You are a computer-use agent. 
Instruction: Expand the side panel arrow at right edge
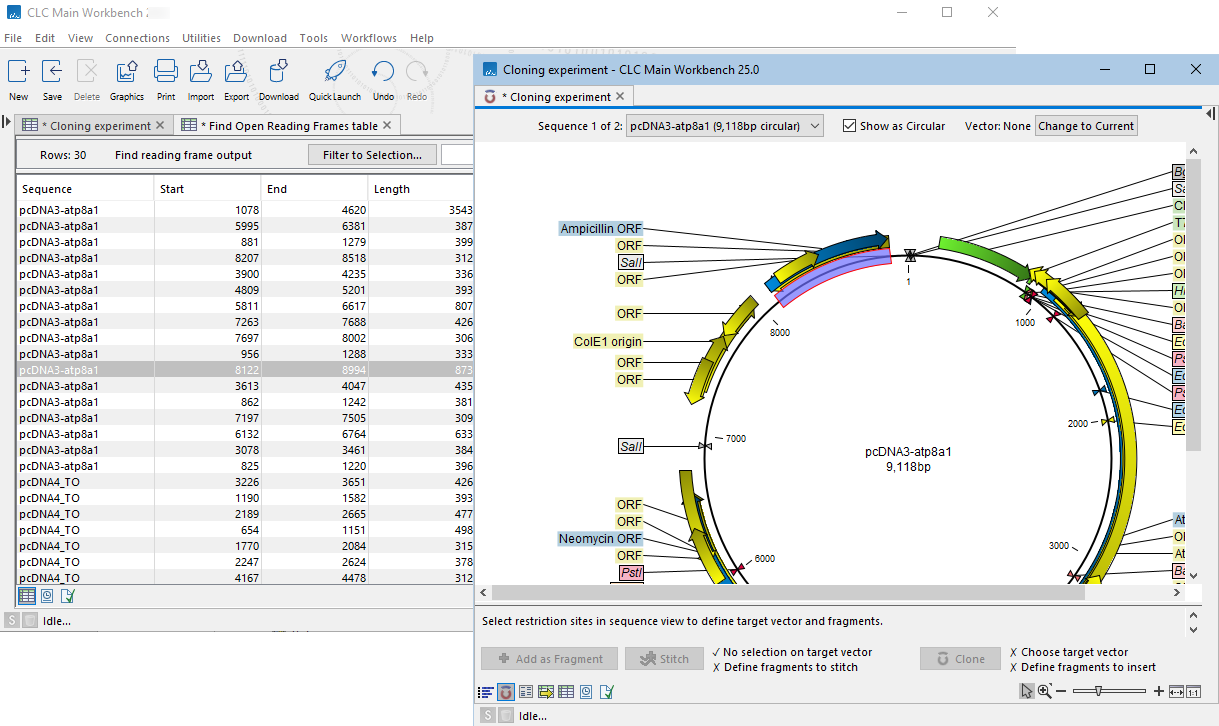[1211, 114]
